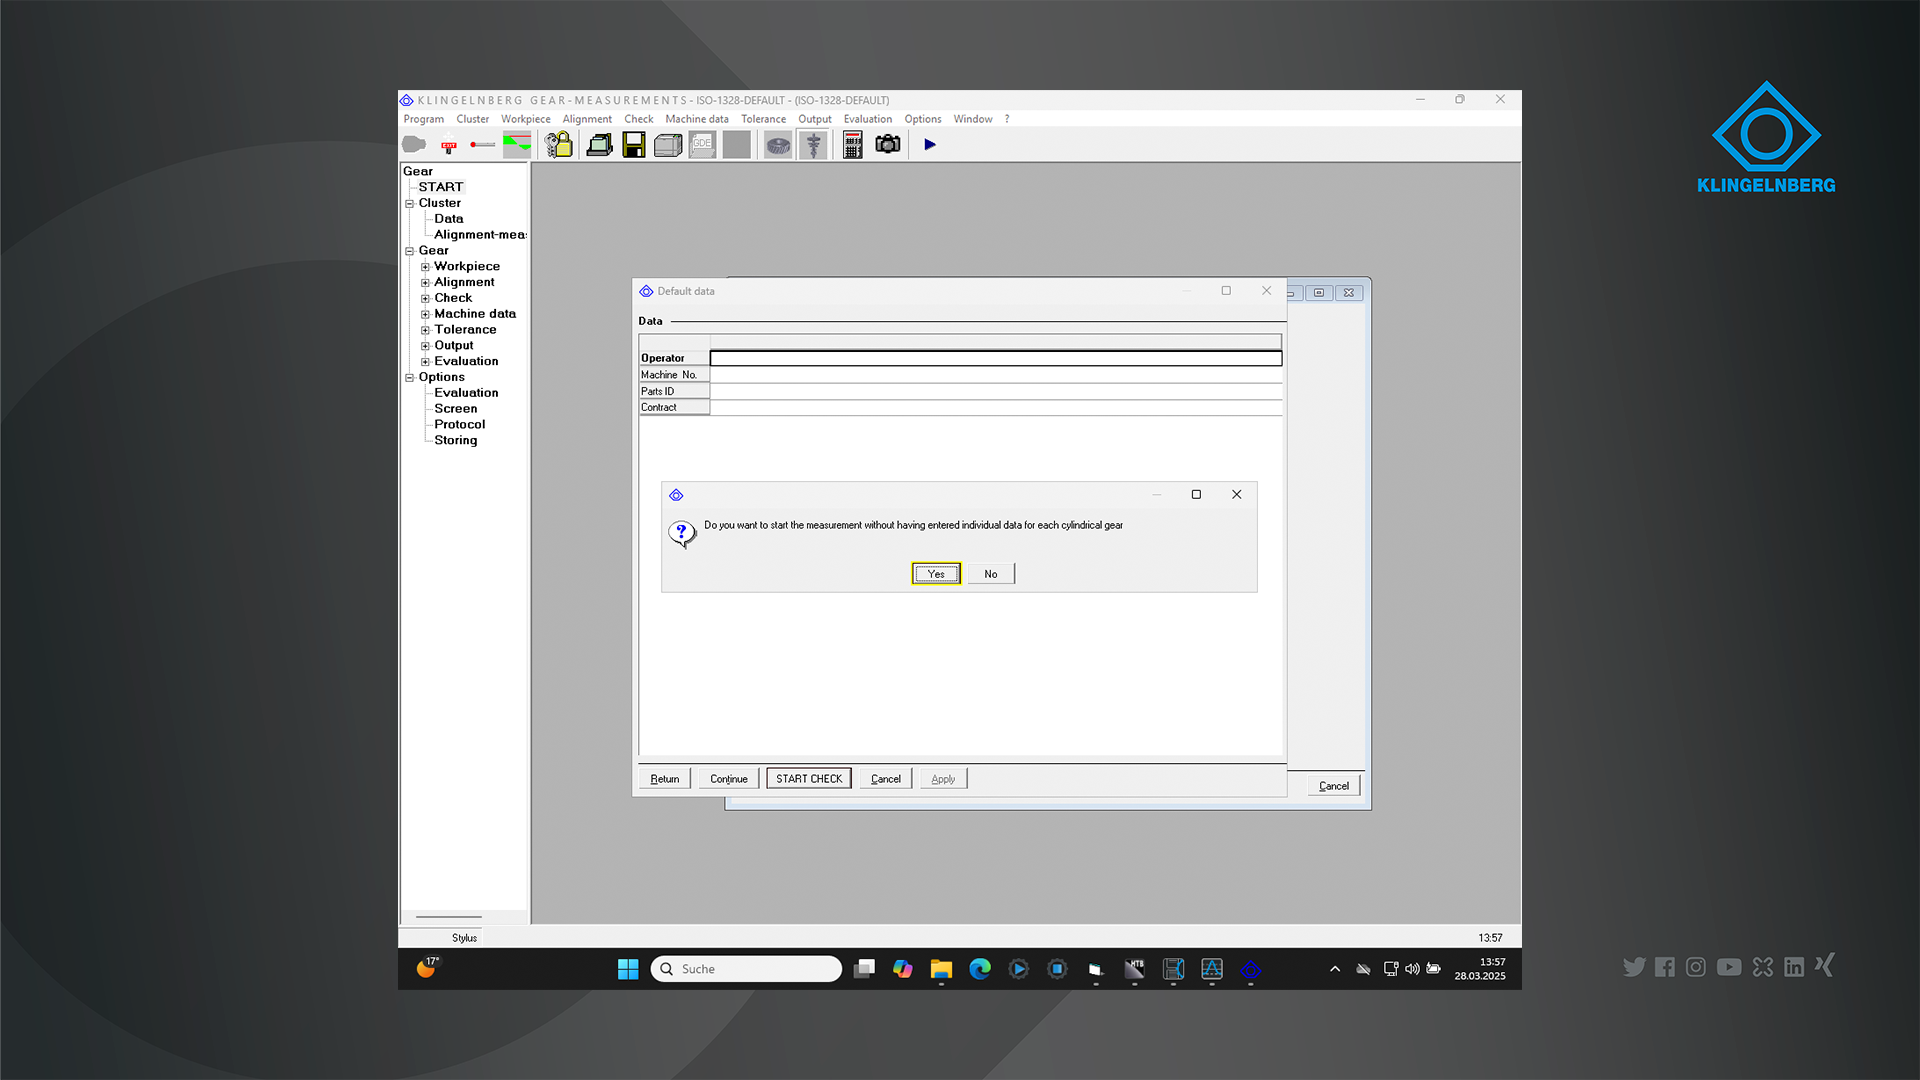Collapse the Gear tree node

pyautogui.click(x=410, y=251)
